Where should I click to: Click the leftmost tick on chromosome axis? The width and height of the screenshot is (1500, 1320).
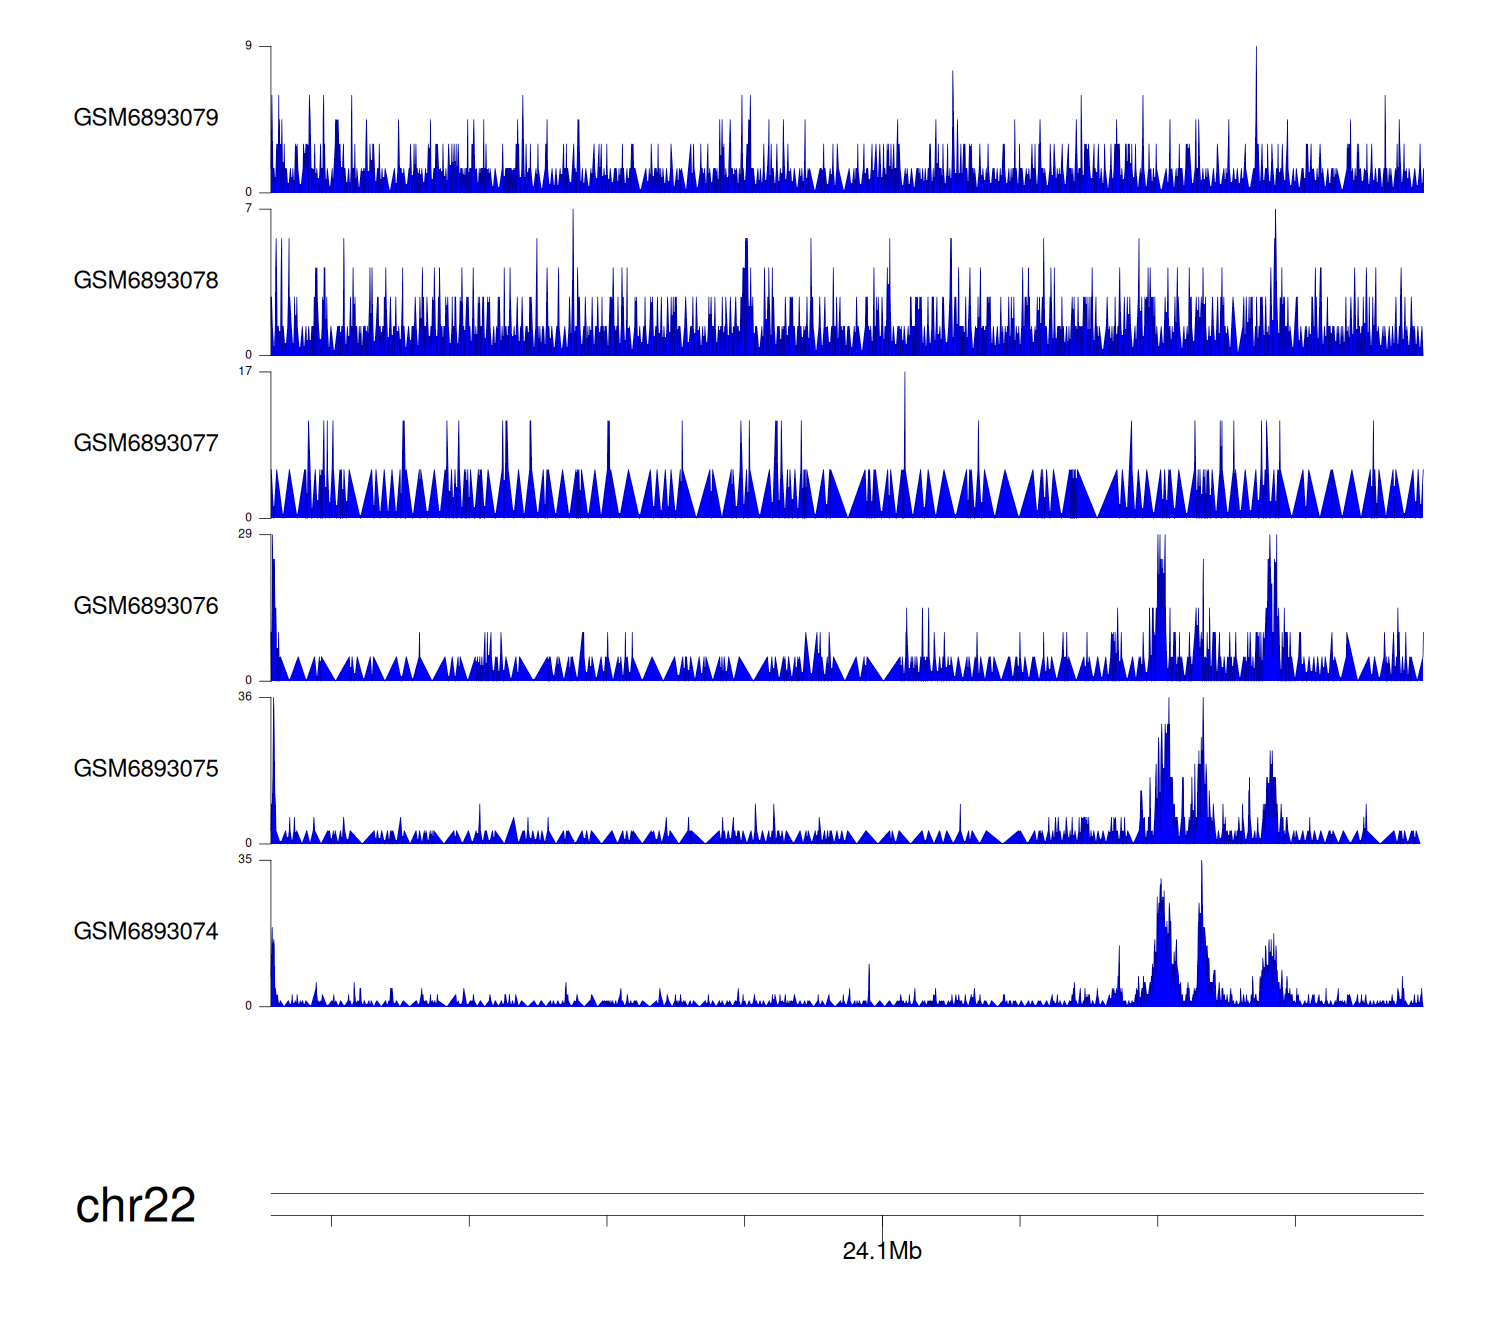[331, 1221]
